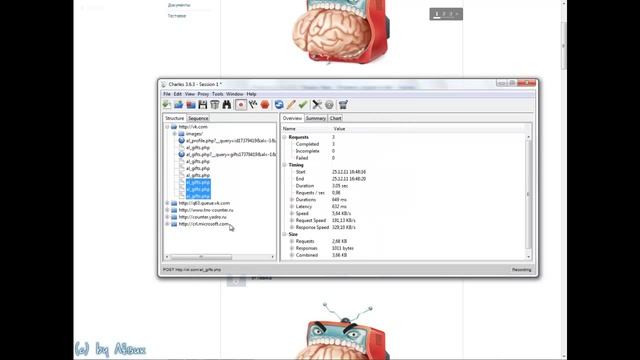Expand the counter.yadro.ru host node
This screenshot has height=360, width=640.
(167, 217)
